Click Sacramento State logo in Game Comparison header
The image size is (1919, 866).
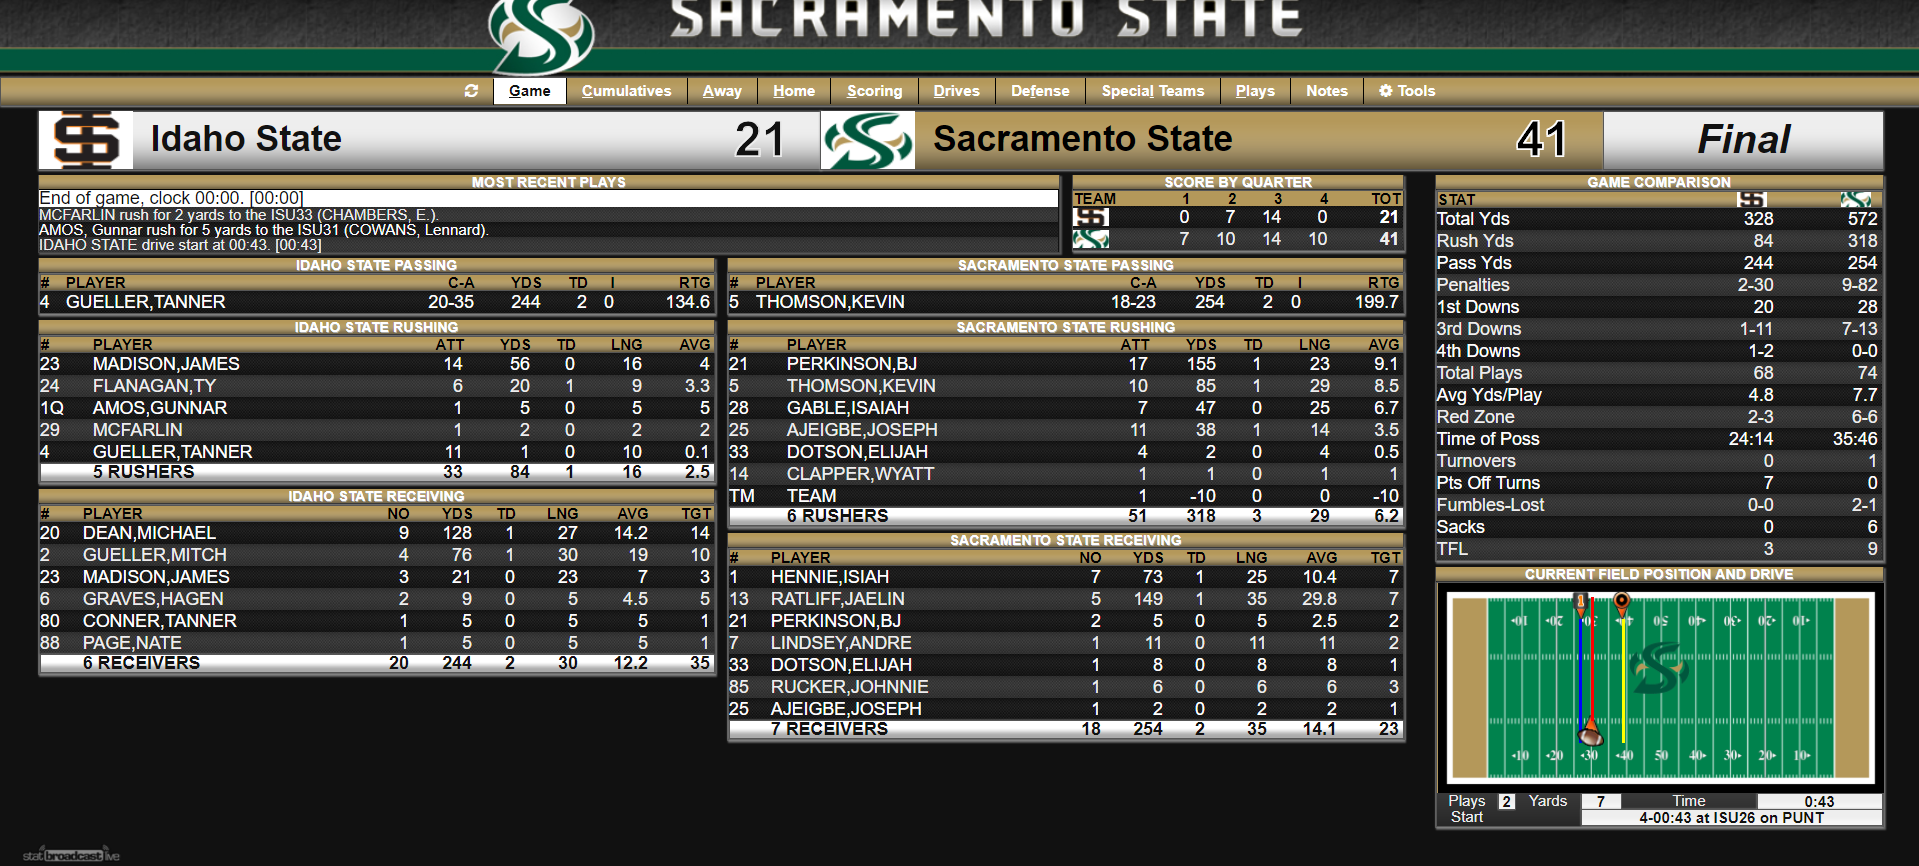1856,199
